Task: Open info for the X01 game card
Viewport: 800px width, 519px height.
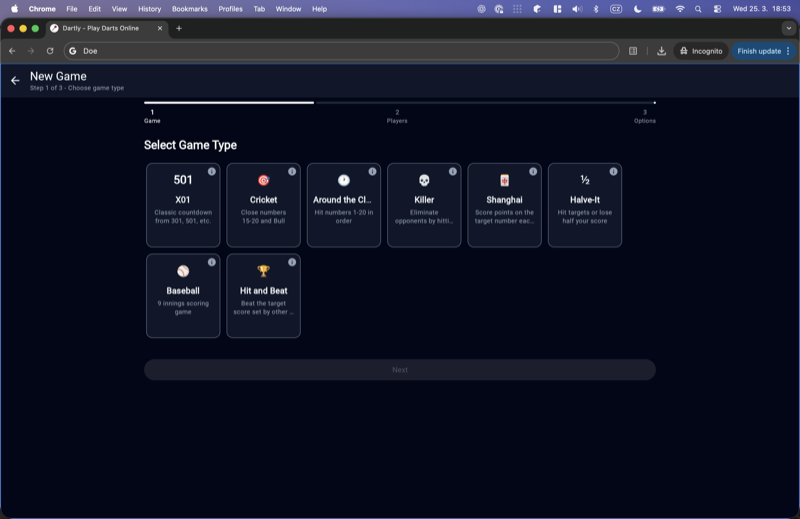Action: (211, 171)
